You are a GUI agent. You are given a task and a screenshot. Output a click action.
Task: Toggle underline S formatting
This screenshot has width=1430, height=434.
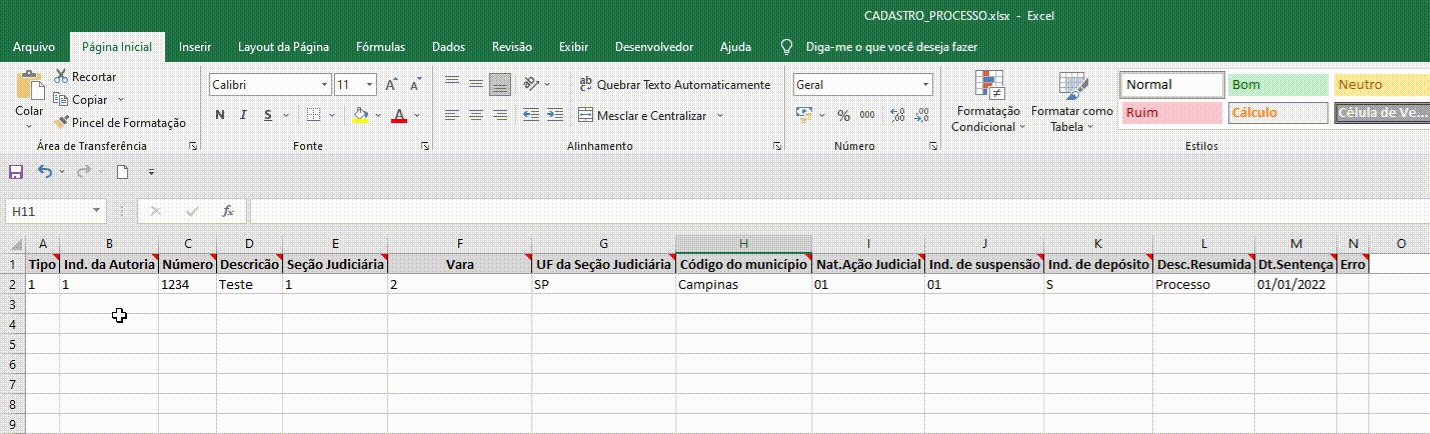click(x=268, y=115)
